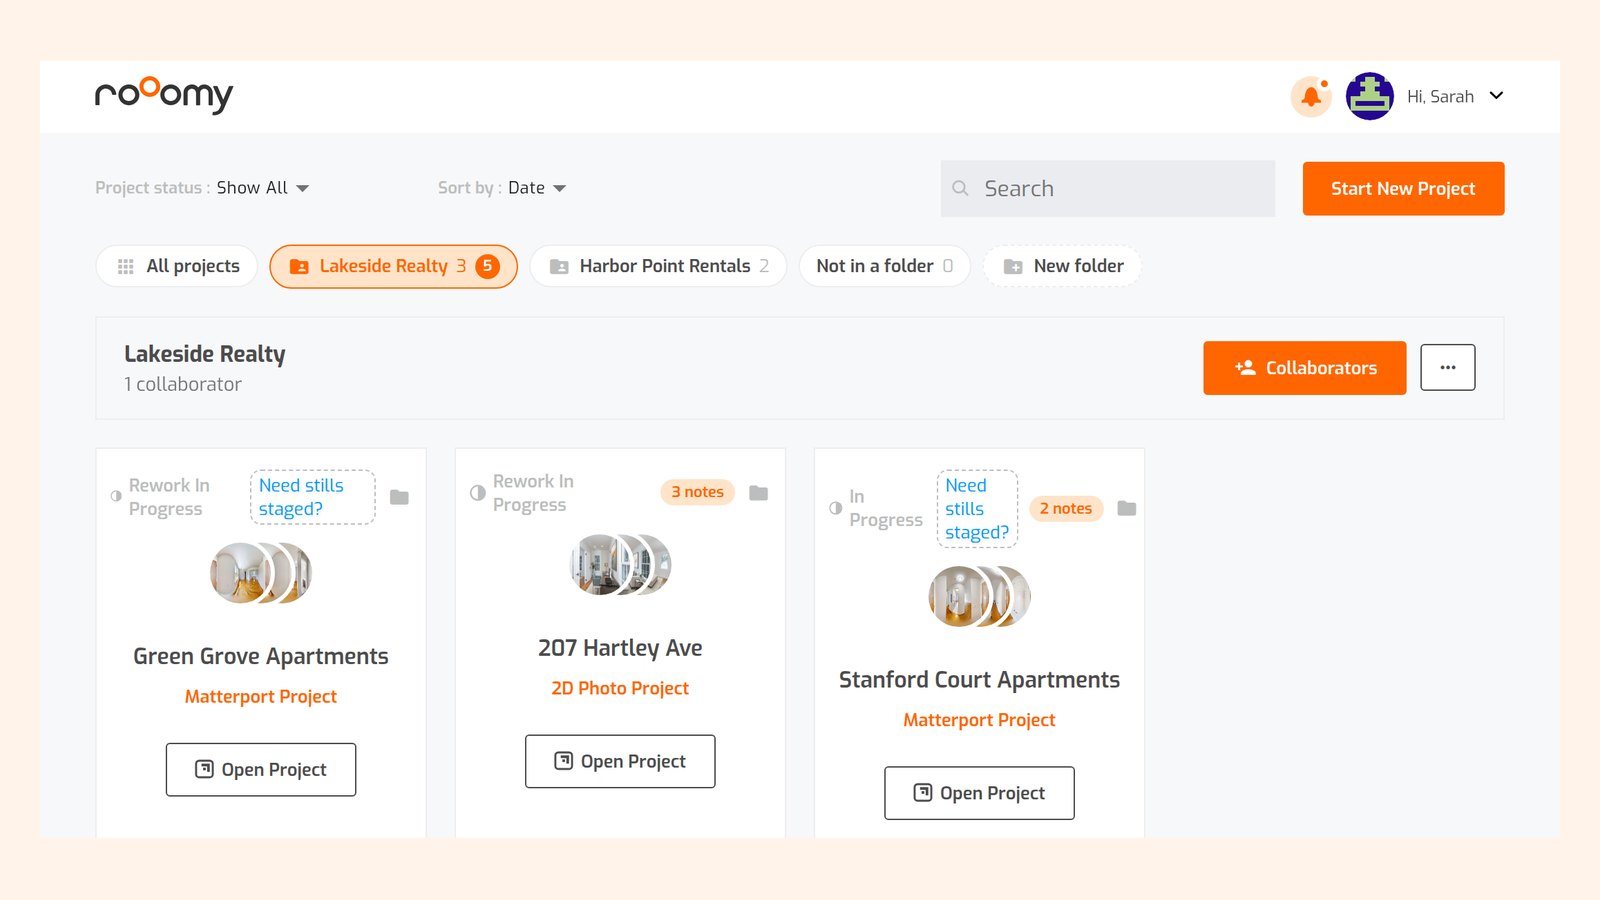Viewport: 1600px width, 900px height.
Task: View the 2 notes on Stanford Court Apartments
Action: point(1066,508)
